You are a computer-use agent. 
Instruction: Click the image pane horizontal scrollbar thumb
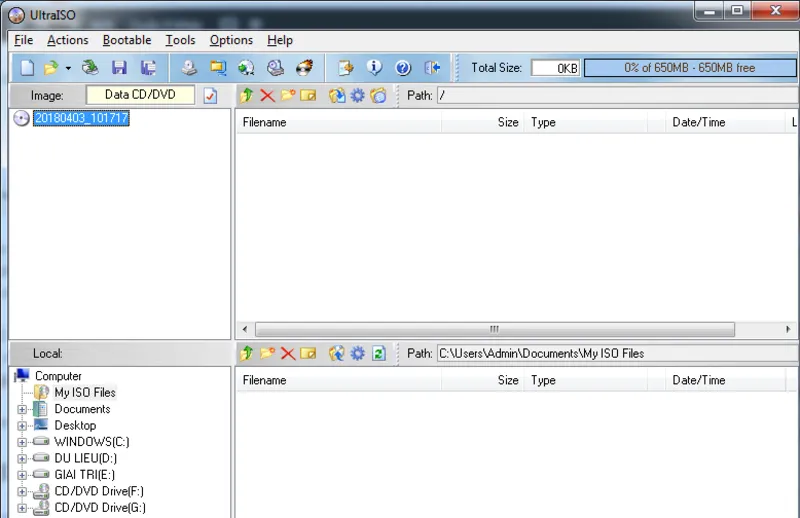point(494,329)
